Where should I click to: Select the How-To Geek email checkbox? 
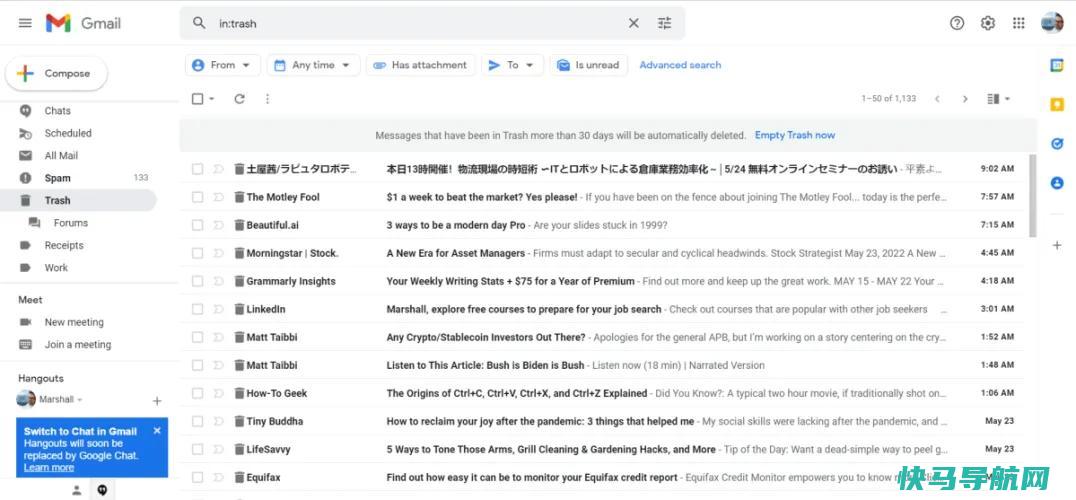(198, 394)
